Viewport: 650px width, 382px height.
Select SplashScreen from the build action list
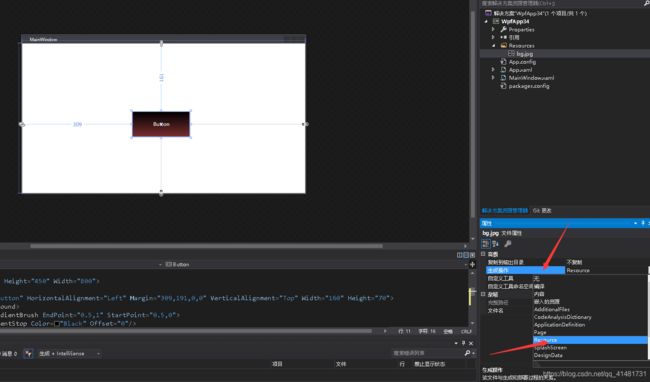pos(550,348)
